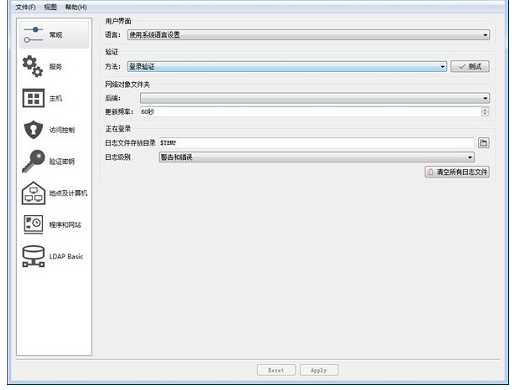The image size is (516, 390).
Task: Expand the 日志级别 log level dropdown
Action: [x=317, y=157]
